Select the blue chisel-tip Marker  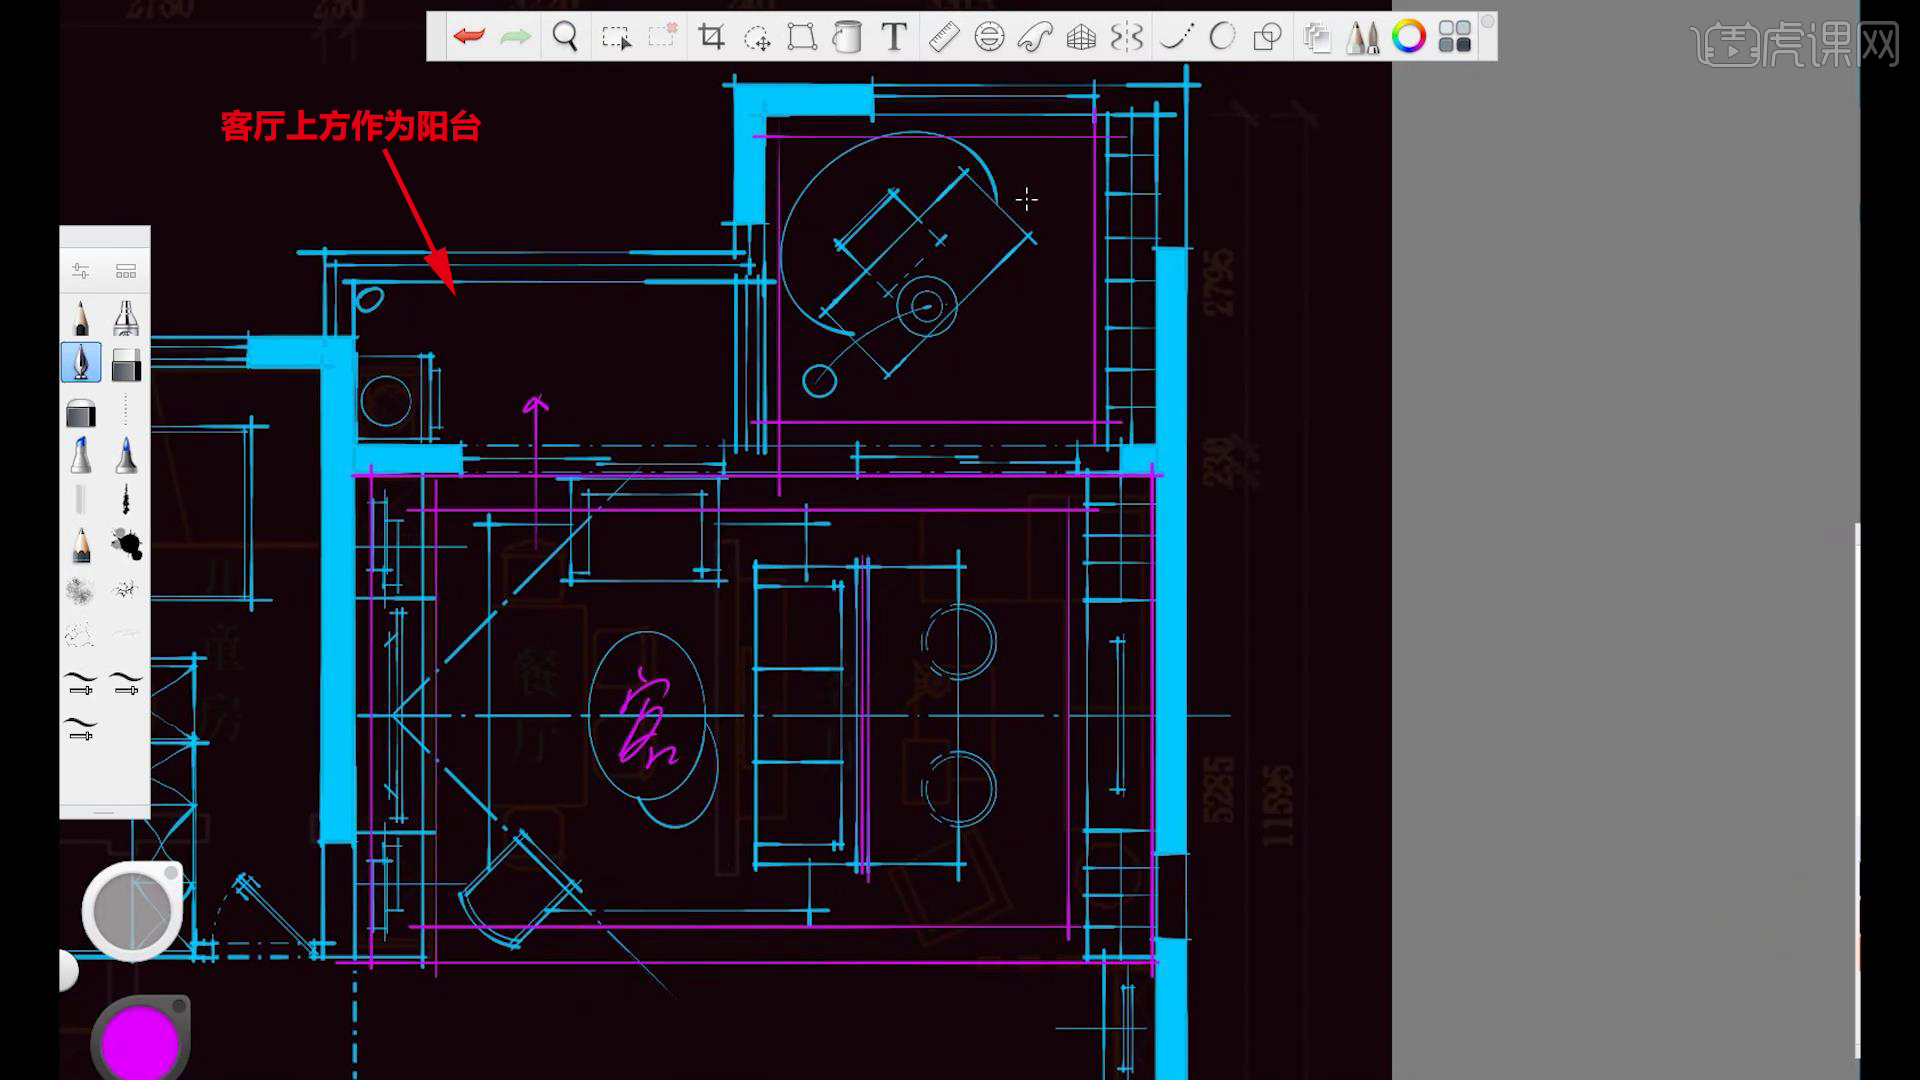pyautogui.click(x=81, y=455)
